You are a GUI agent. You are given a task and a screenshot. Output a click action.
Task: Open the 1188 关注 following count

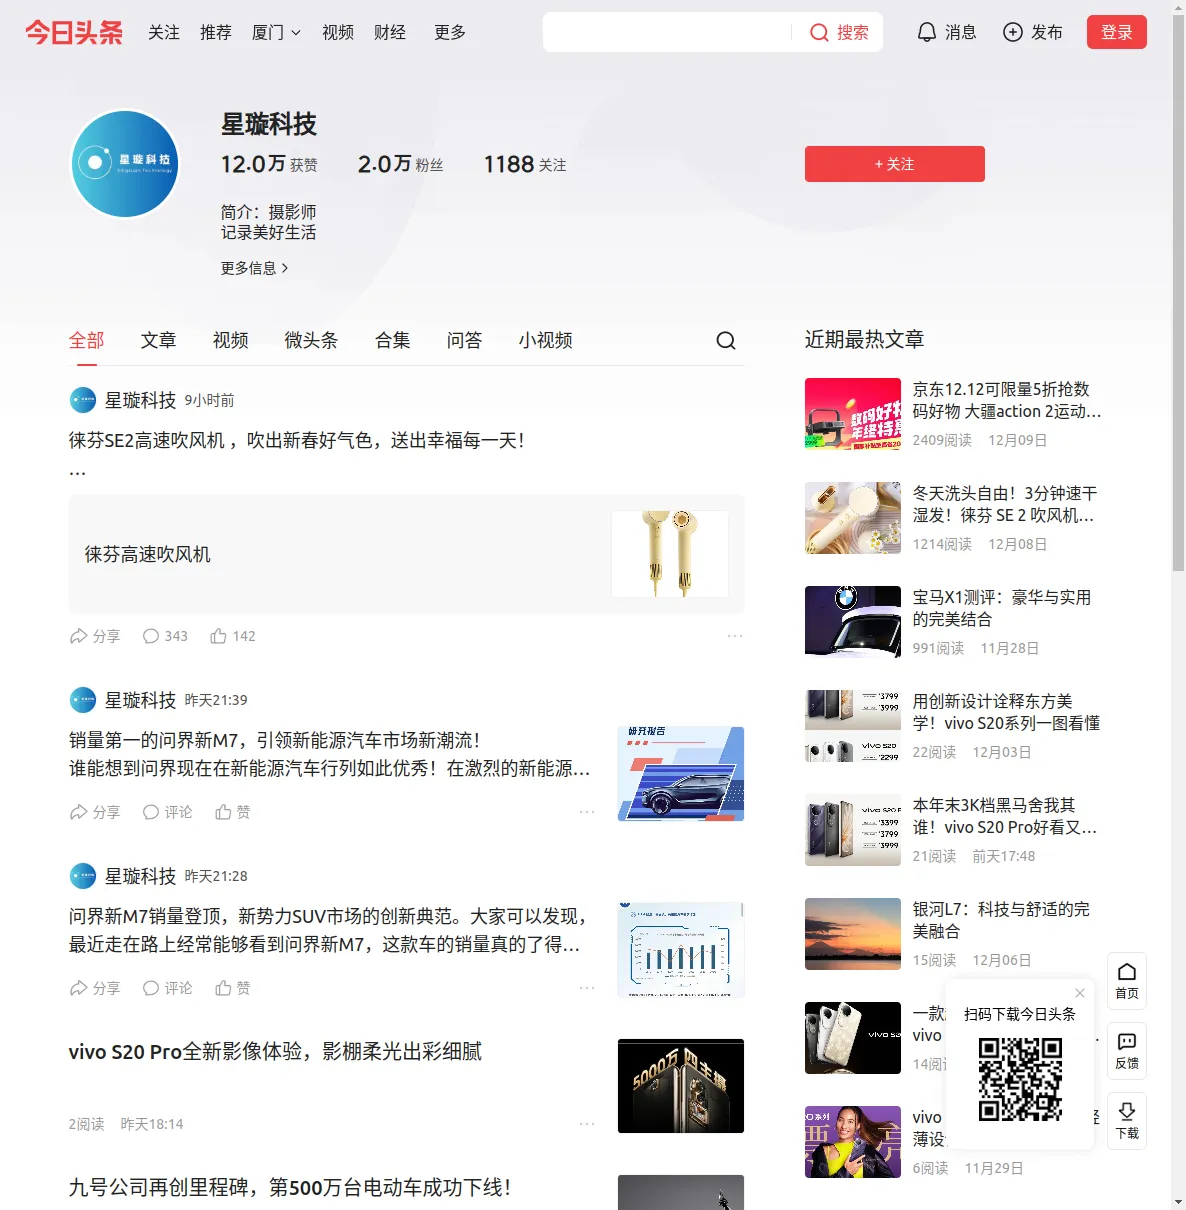[x=525, y=164]
